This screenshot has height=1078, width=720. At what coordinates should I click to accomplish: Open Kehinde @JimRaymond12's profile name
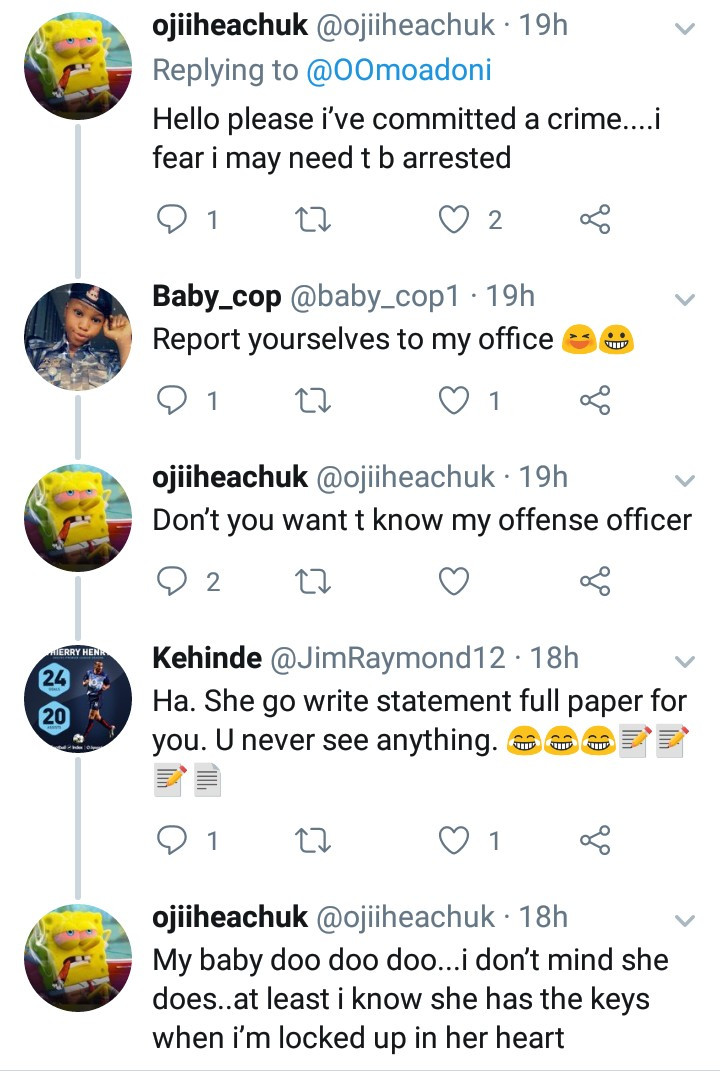pos(206,658)
